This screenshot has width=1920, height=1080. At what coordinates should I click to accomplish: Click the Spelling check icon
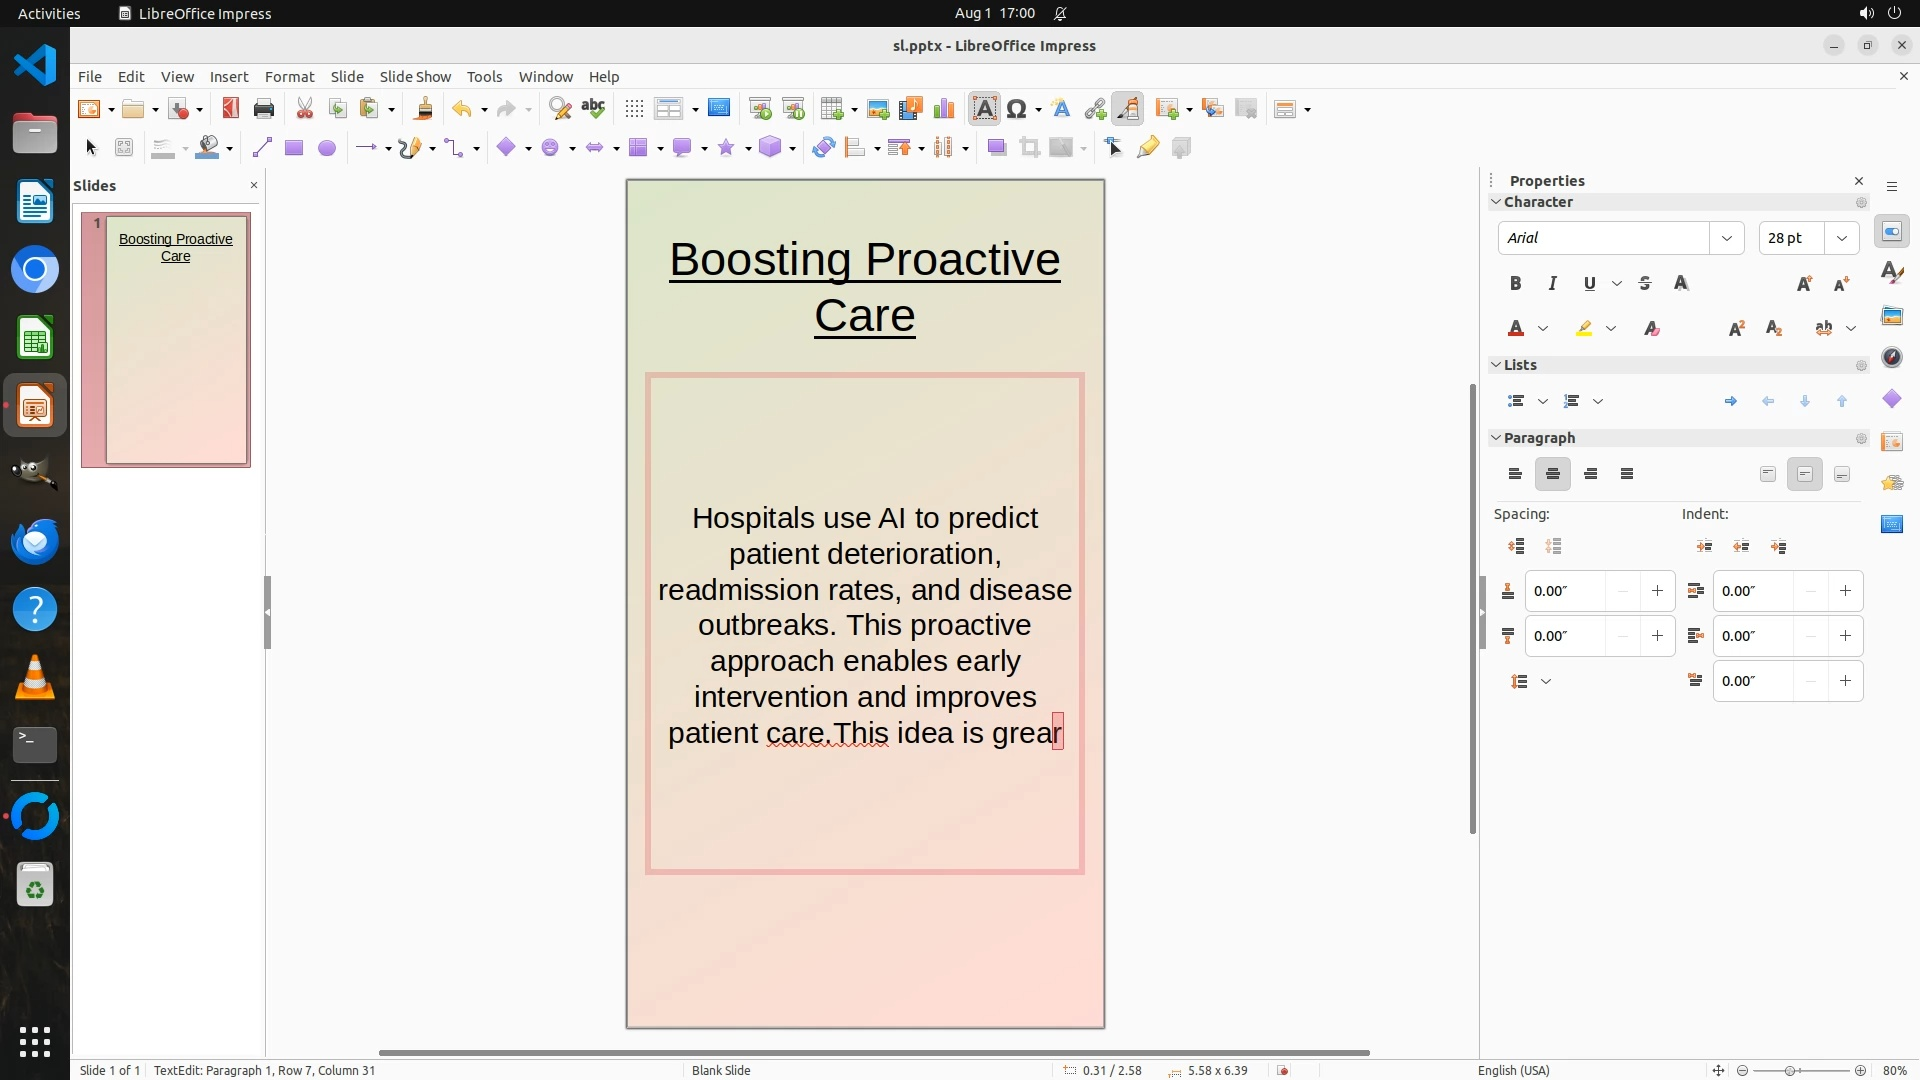click(x=593, y=109)
